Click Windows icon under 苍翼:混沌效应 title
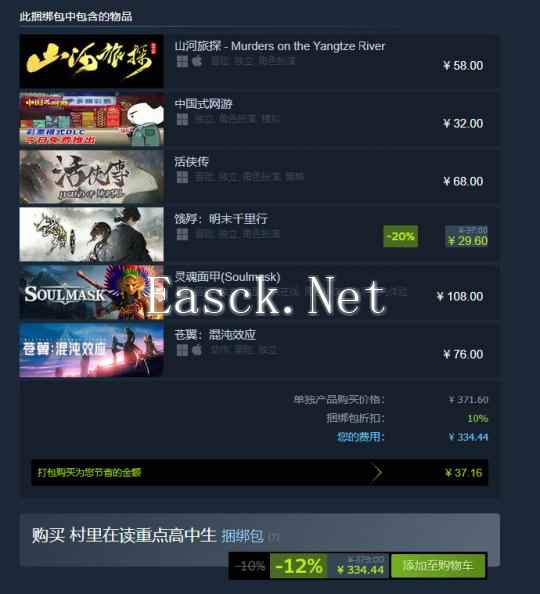Image resolution: width=540 pixels, height=594 pixels. (x=182, y=350)
